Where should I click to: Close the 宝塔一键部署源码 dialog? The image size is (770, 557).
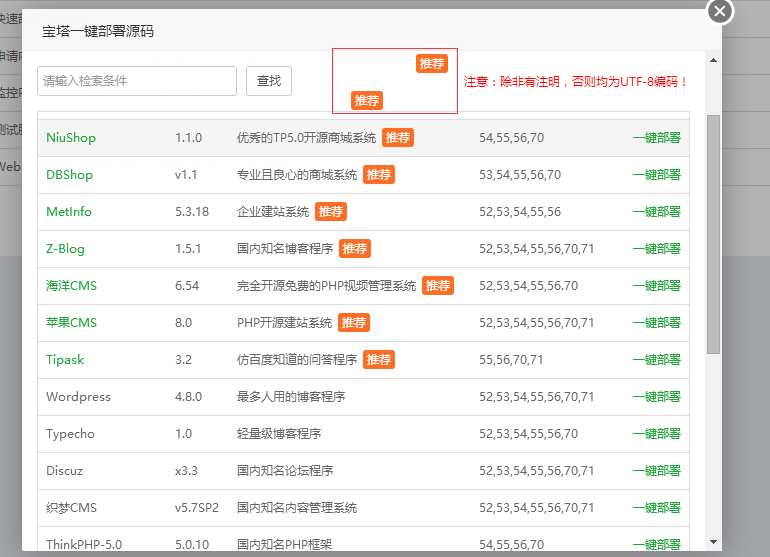point(720,11)
